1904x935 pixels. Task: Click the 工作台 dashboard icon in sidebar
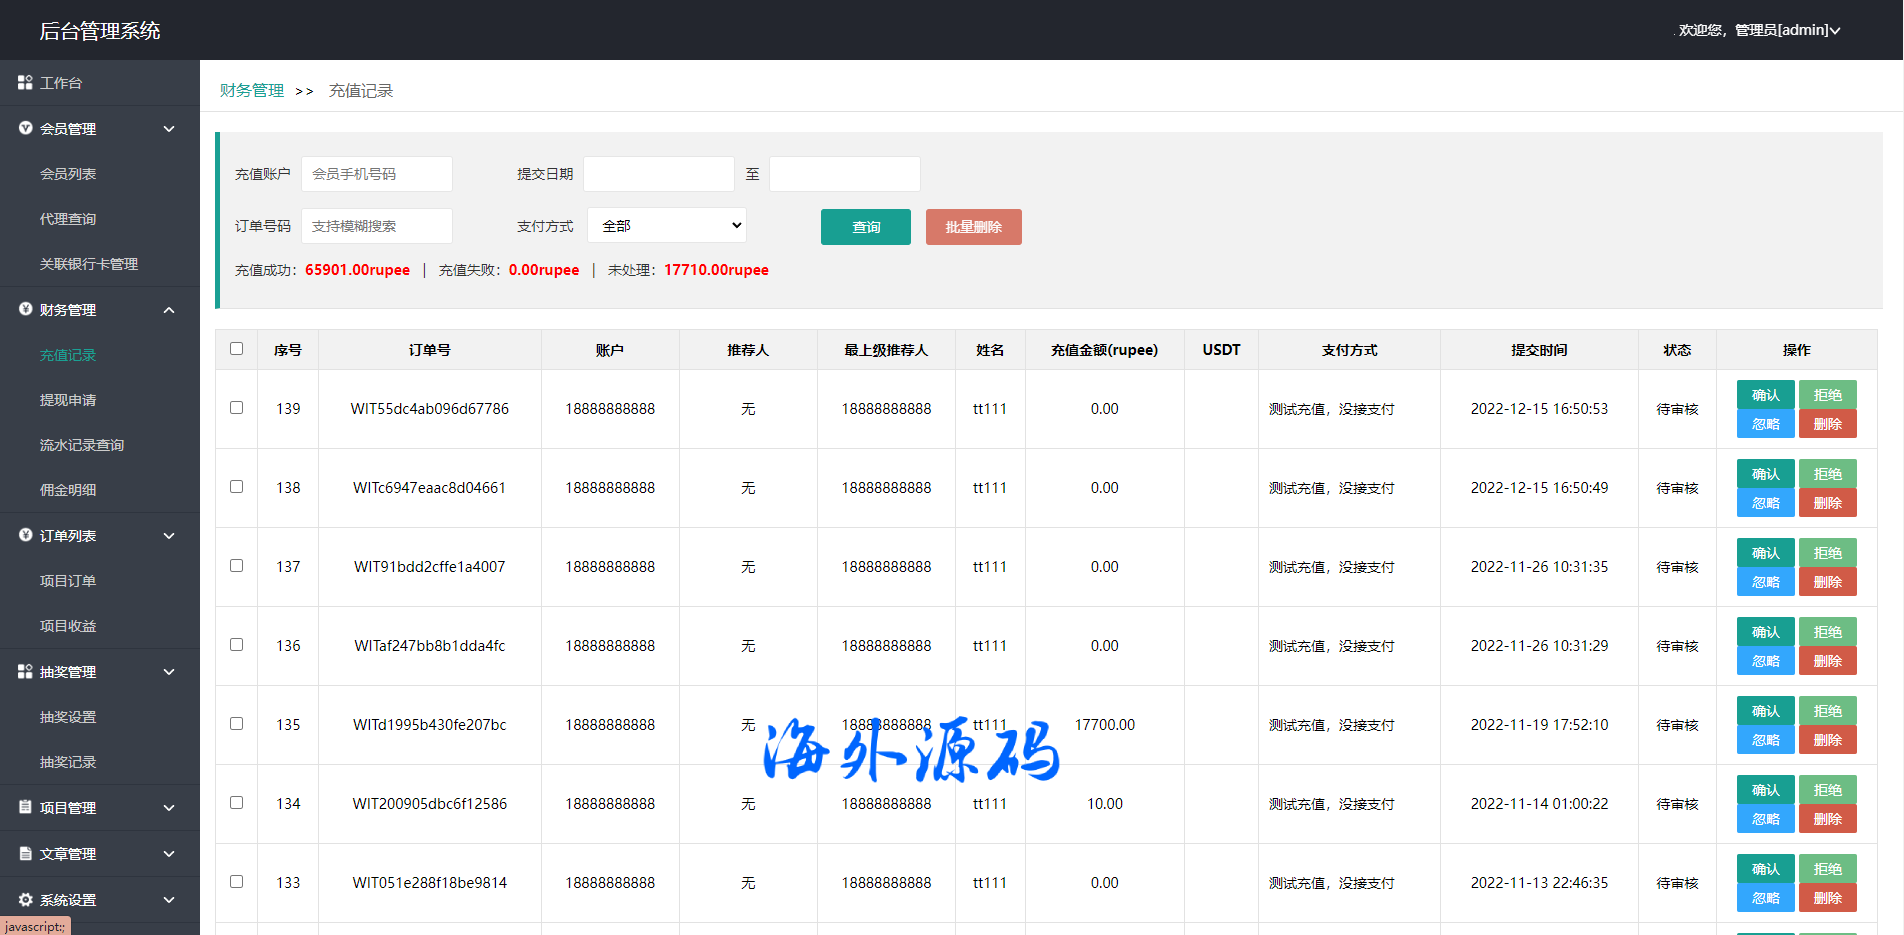coord(25,83)
